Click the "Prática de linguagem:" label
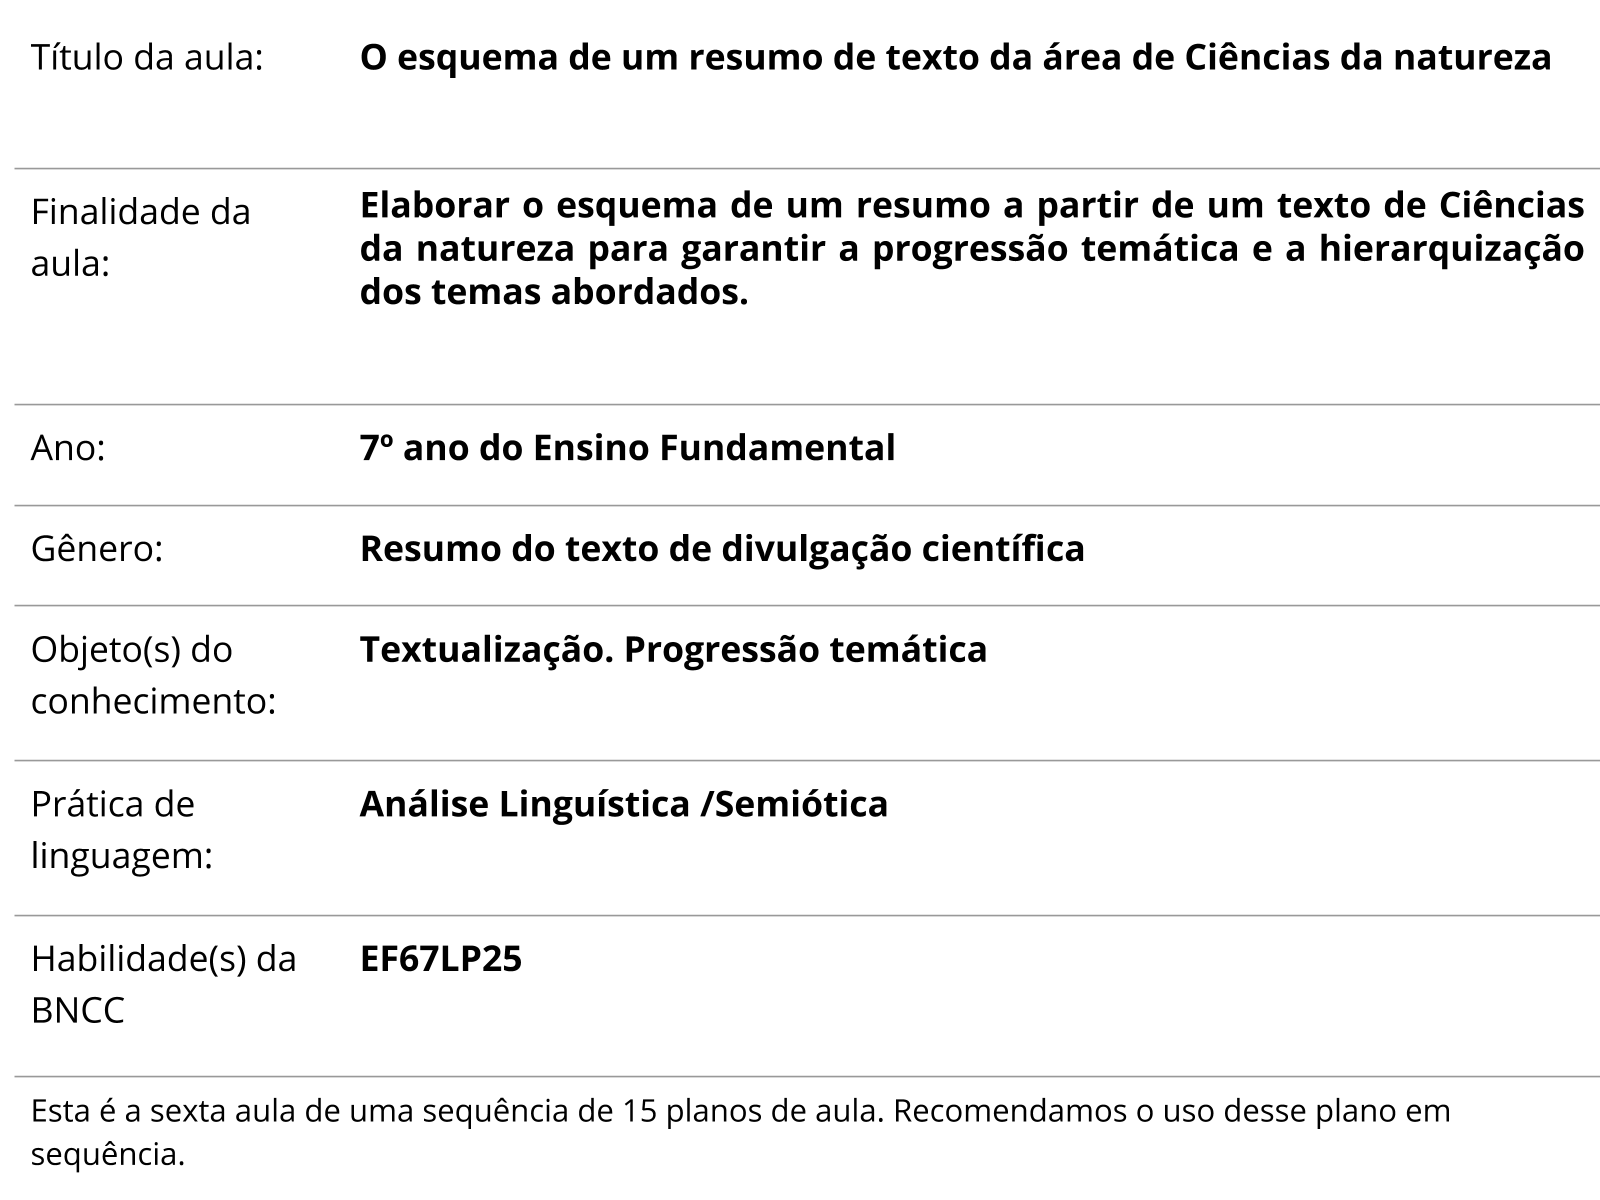 (122, 830)
